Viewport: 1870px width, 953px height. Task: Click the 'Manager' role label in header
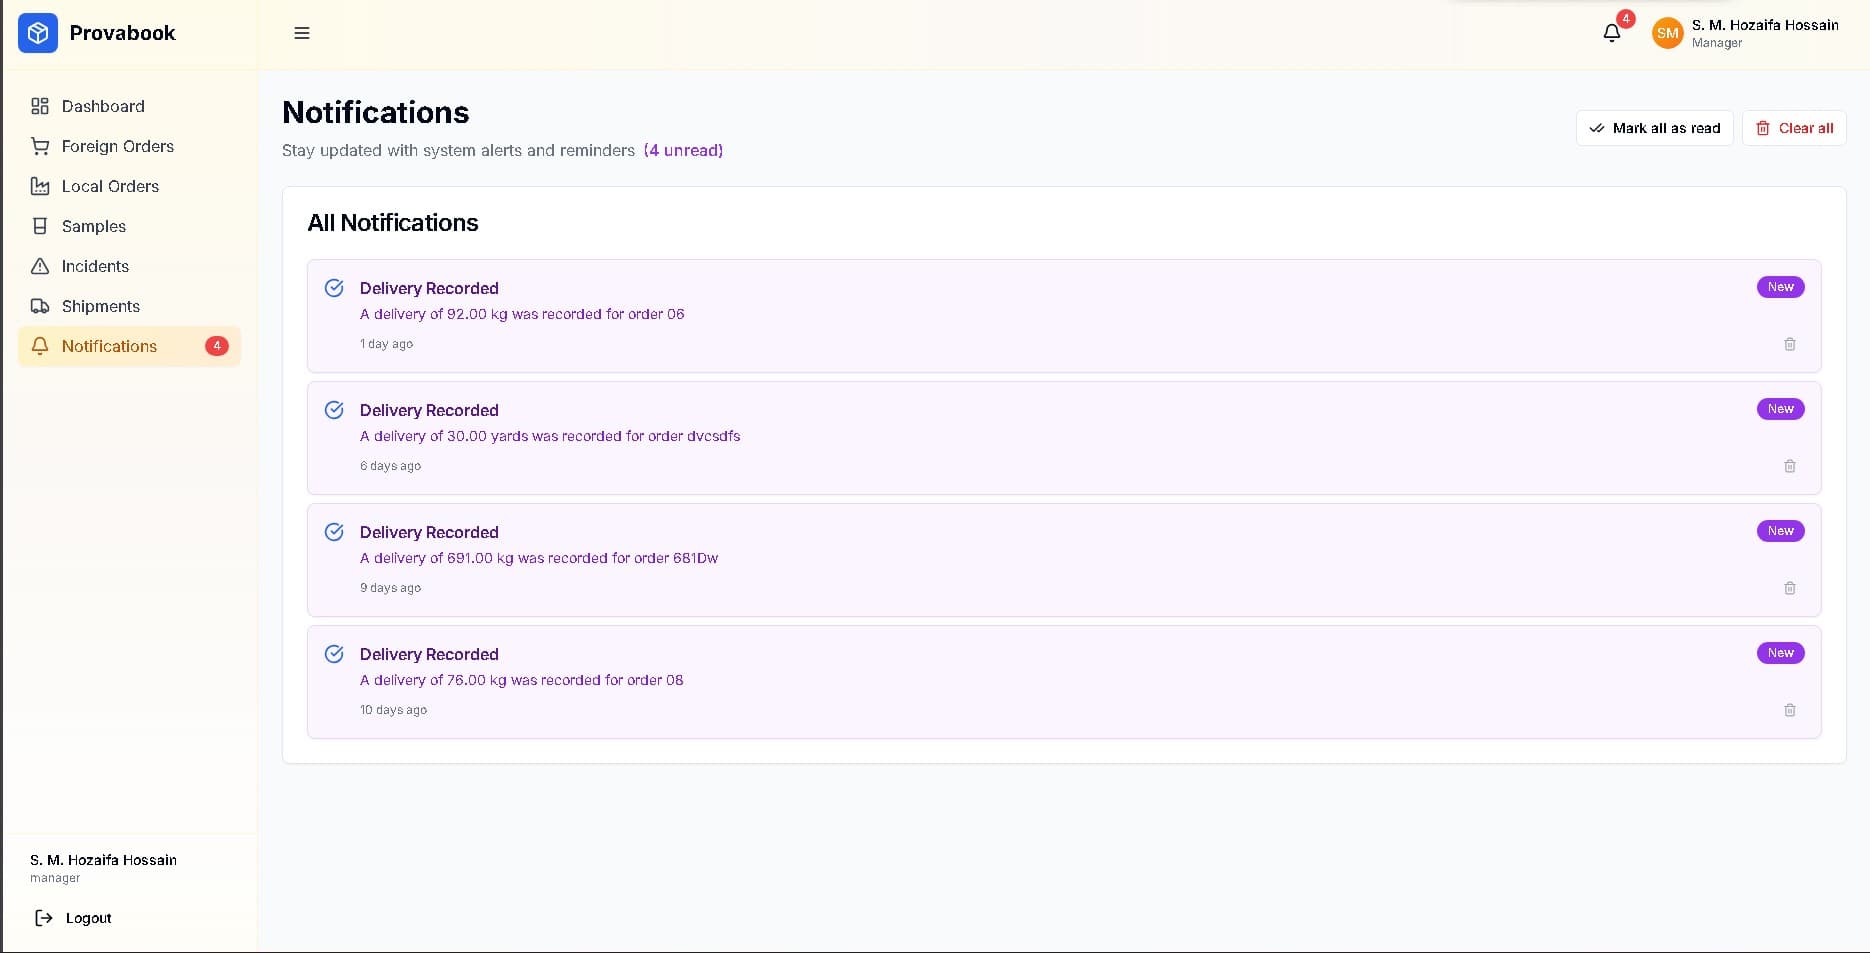pos(1716,43)
